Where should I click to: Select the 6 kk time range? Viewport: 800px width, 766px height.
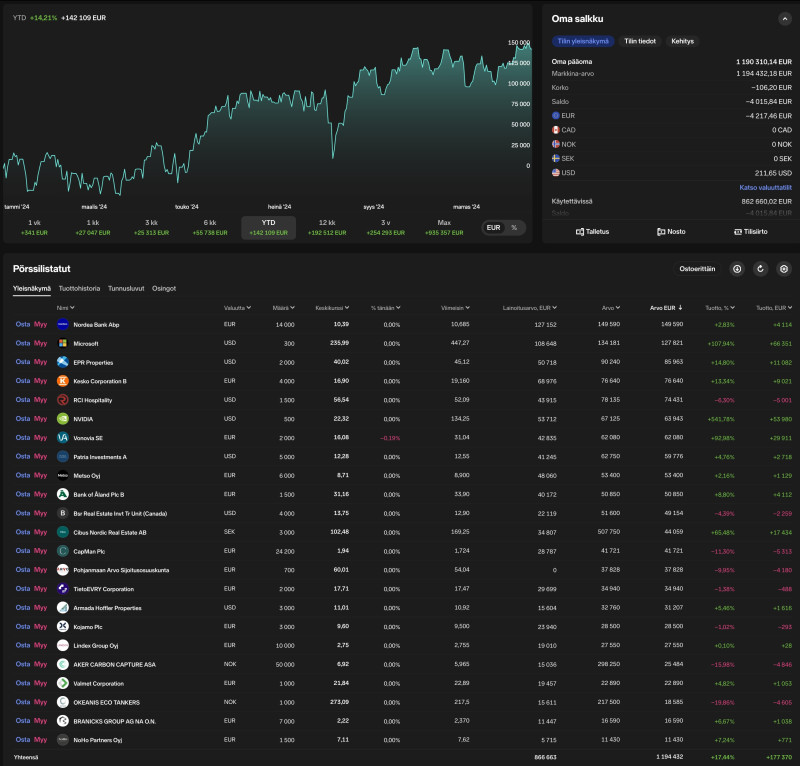click(210, 228)
